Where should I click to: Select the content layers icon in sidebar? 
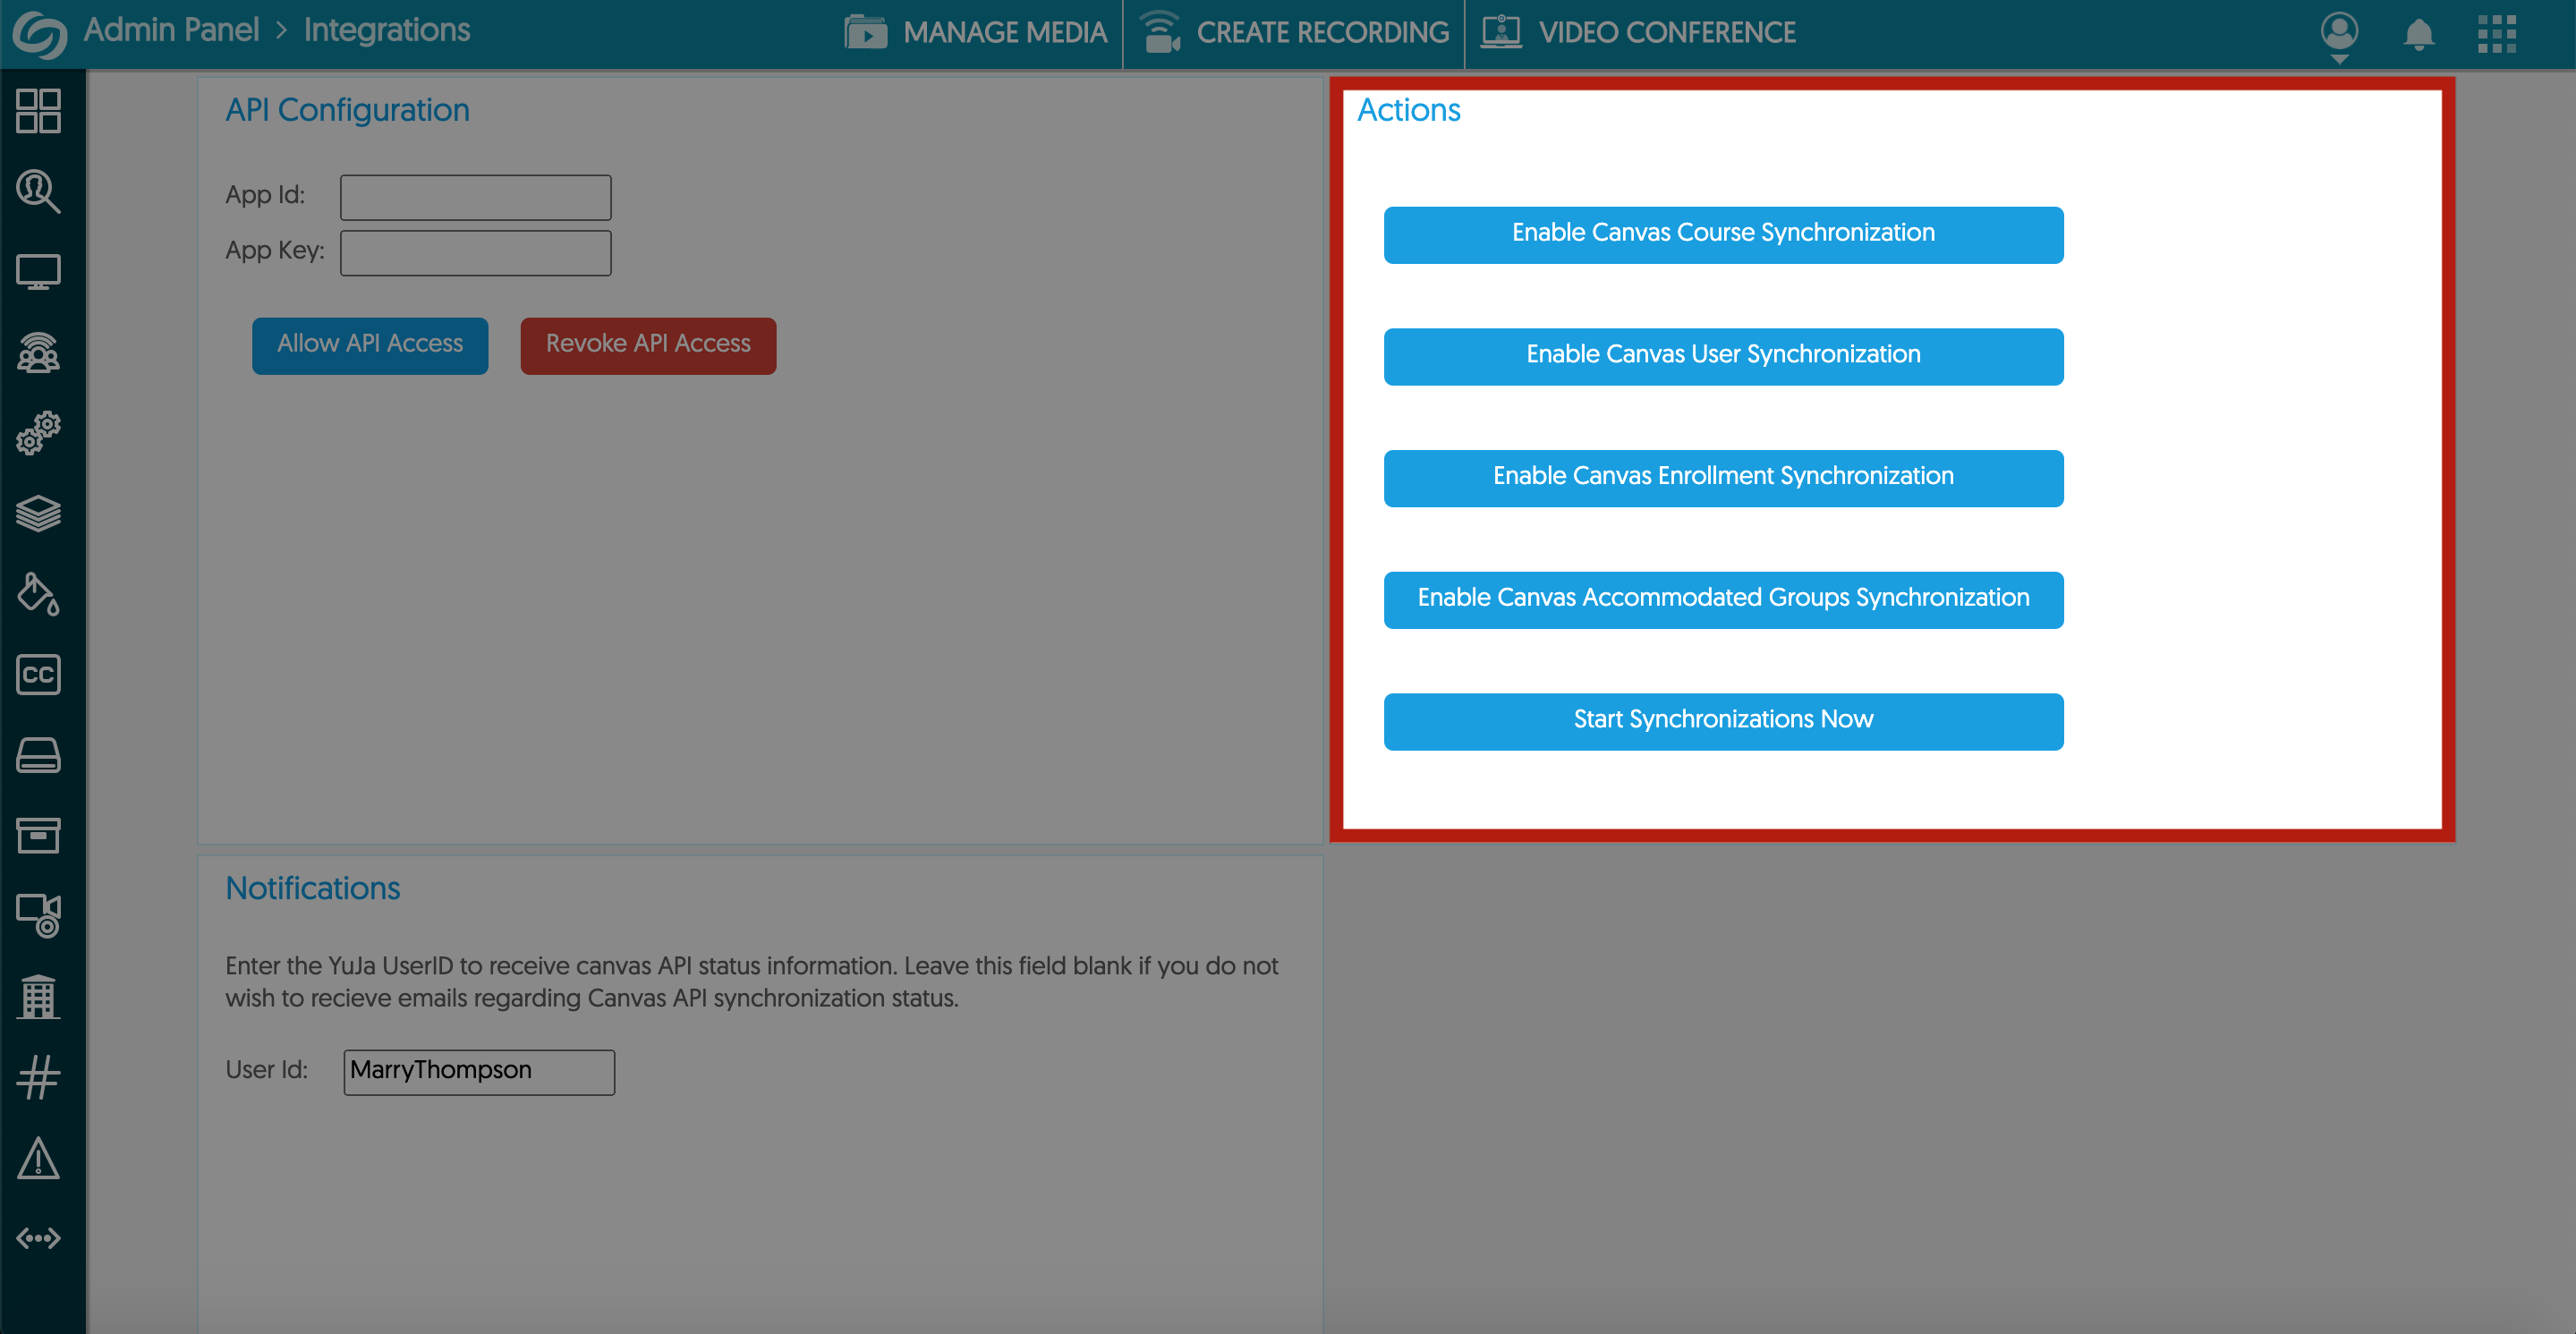[x=39, y=514]
